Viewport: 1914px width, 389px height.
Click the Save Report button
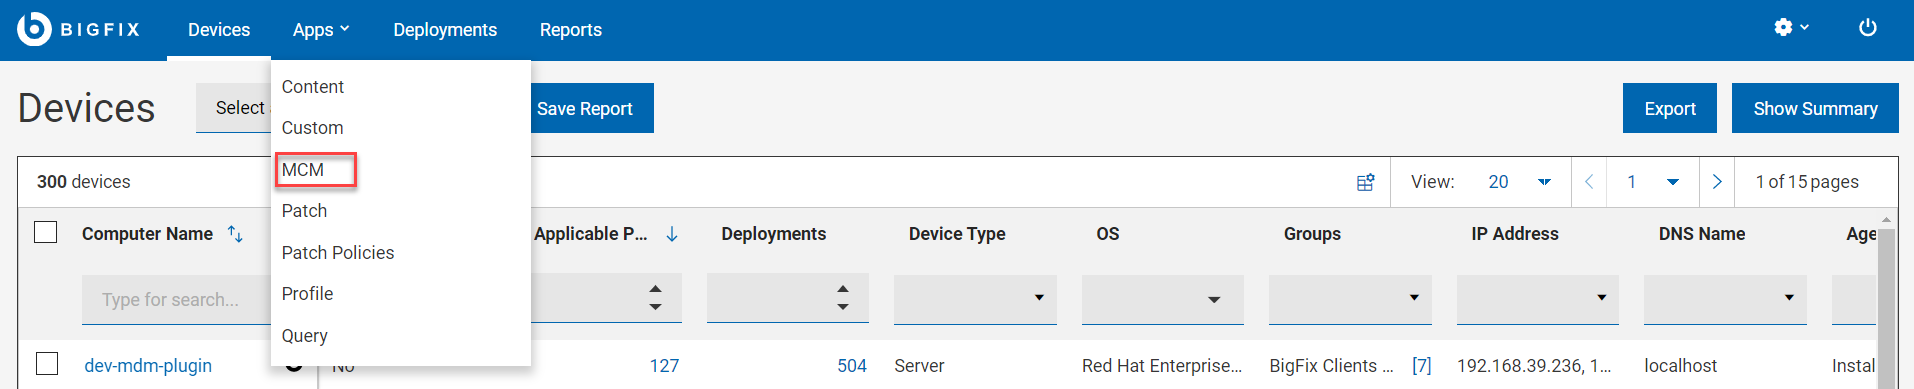591,108
